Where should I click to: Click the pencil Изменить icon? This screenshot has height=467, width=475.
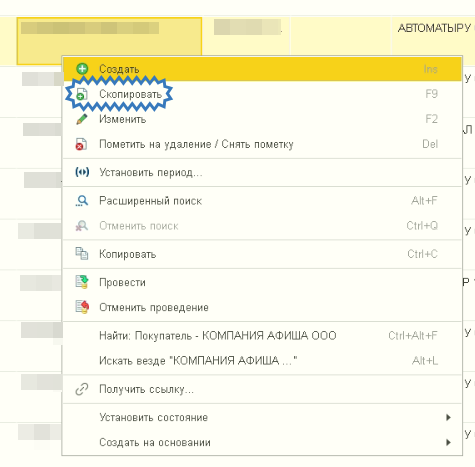82,119
